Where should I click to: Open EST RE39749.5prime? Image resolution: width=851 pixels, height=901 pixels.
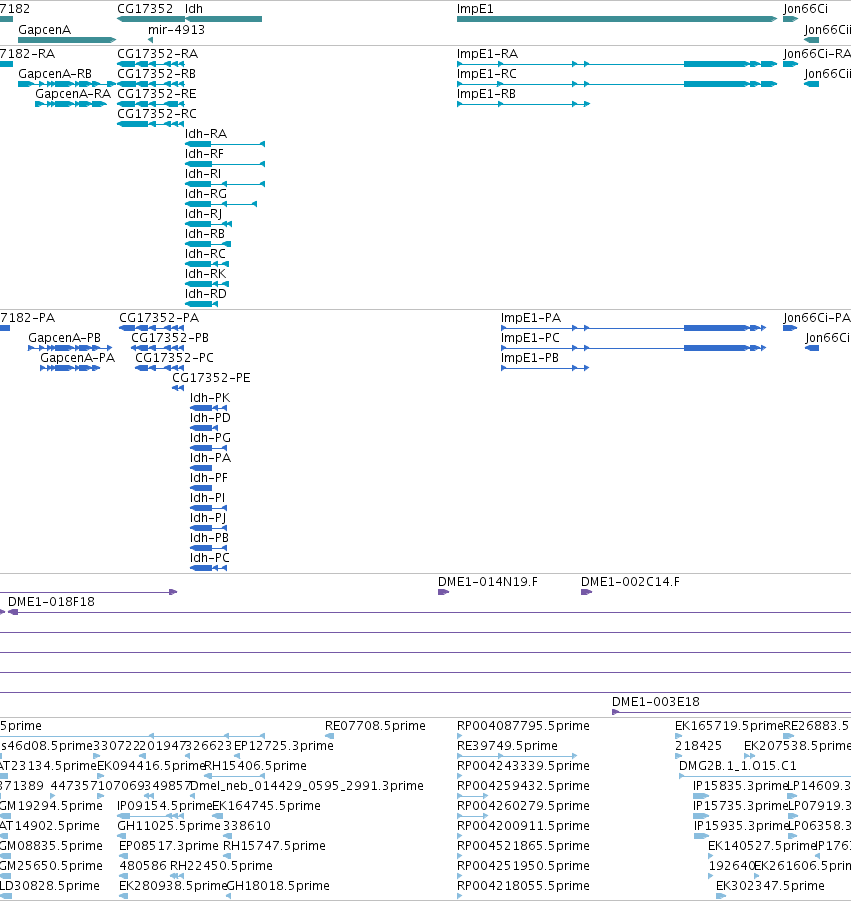click(x=507, y=746)
